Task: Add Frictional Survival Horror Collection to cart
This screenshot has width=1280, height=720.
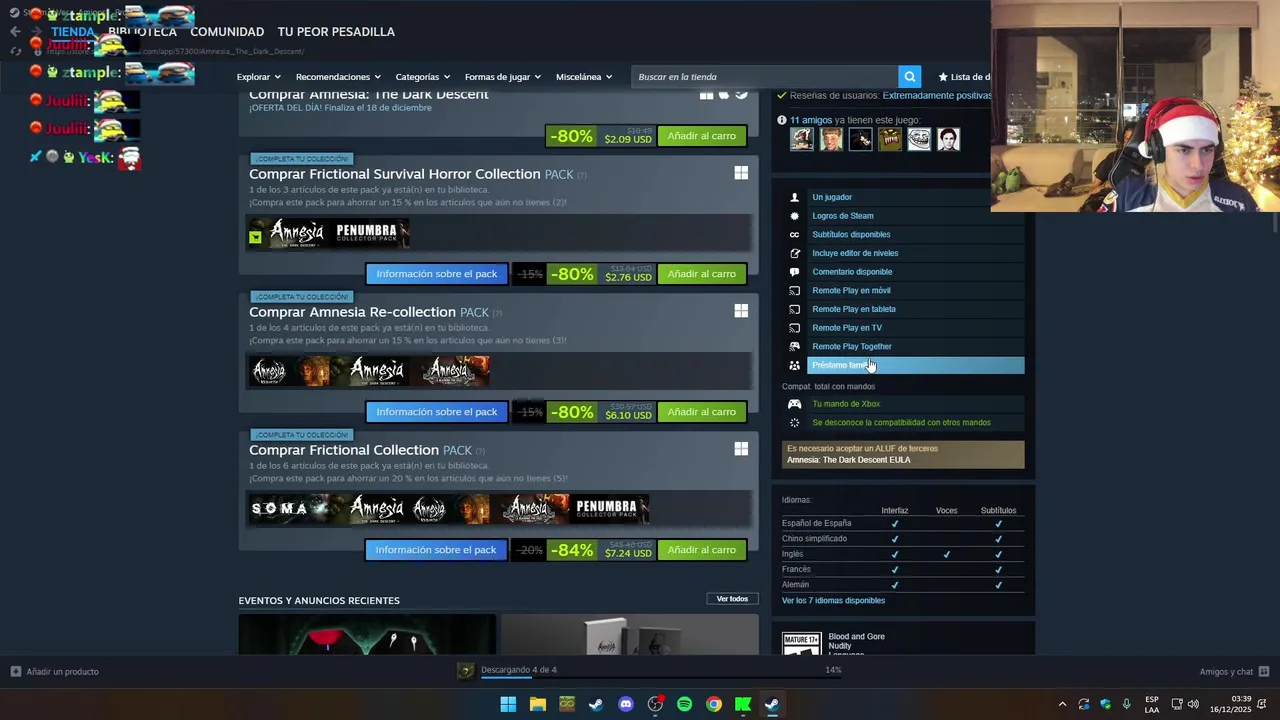Action: tap(701, 274)
